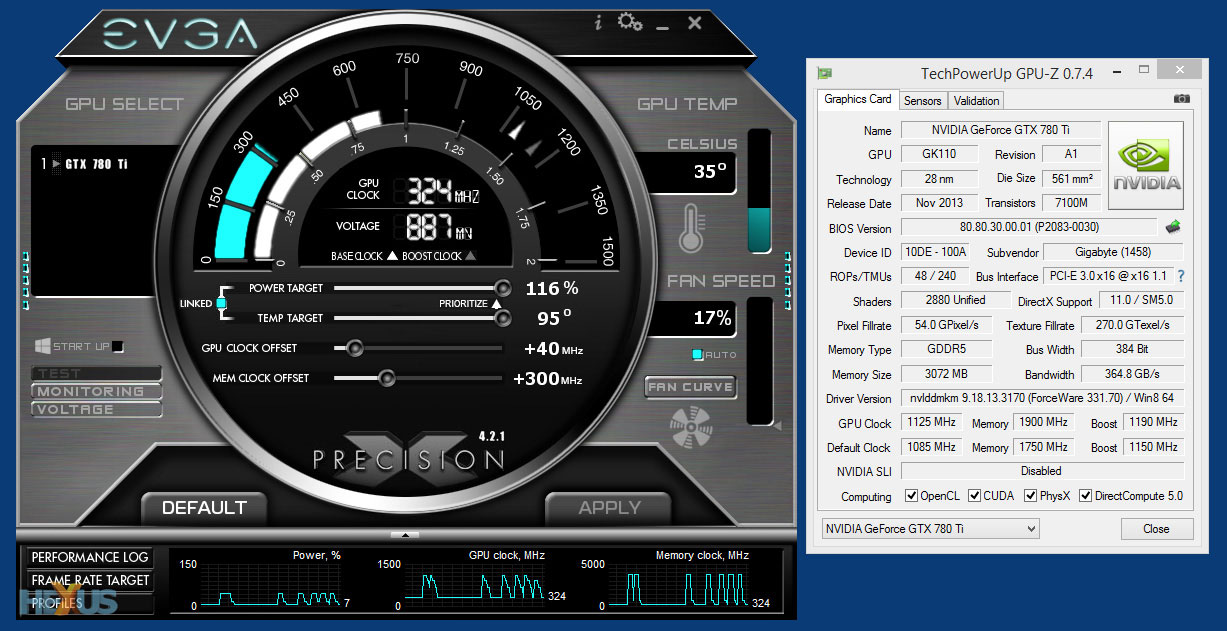Click the Temp Target slider knob

[503, 318]
